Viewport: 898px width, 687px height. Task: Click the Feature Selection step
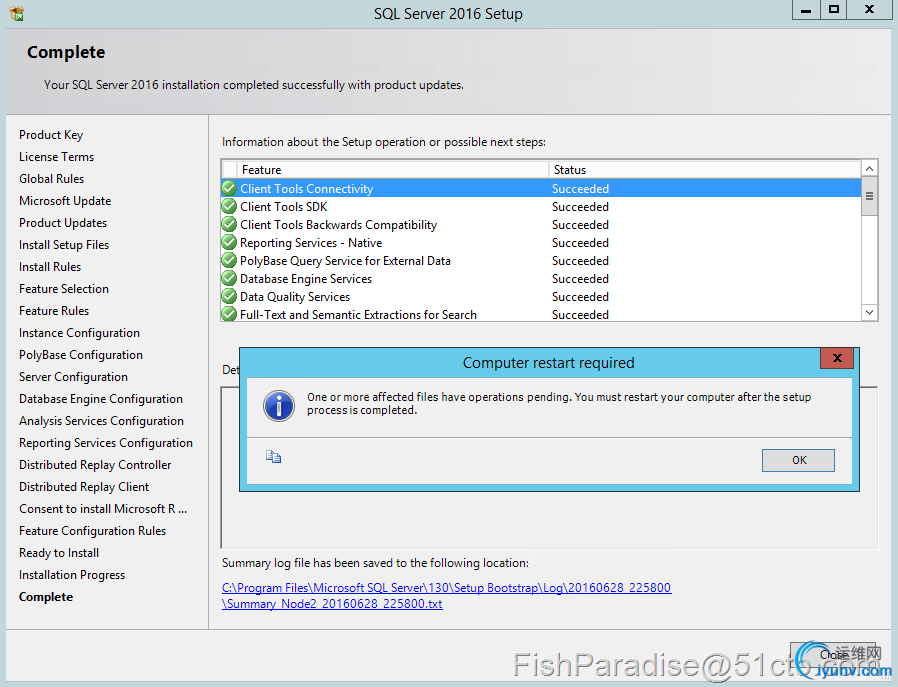coord(64,289)
